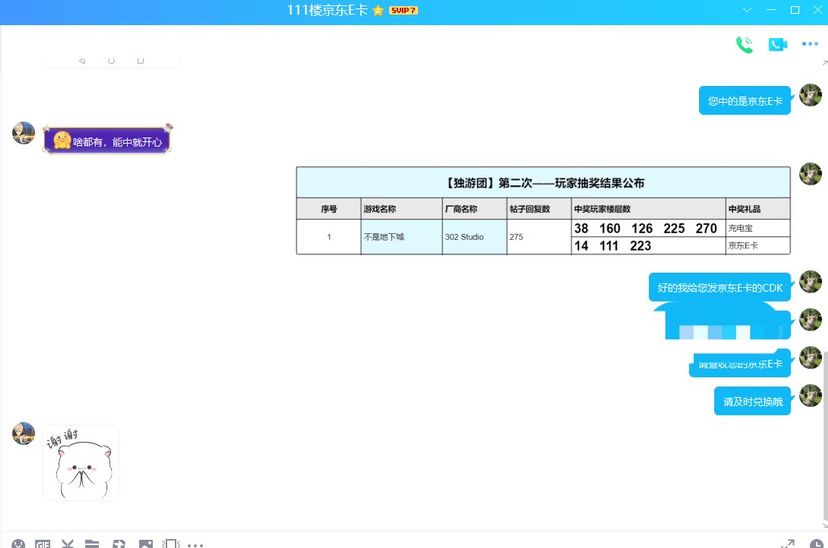The image size is (828, 548).
Task: Open the 谢谢 hamster sticker
Action: (81, 463)
